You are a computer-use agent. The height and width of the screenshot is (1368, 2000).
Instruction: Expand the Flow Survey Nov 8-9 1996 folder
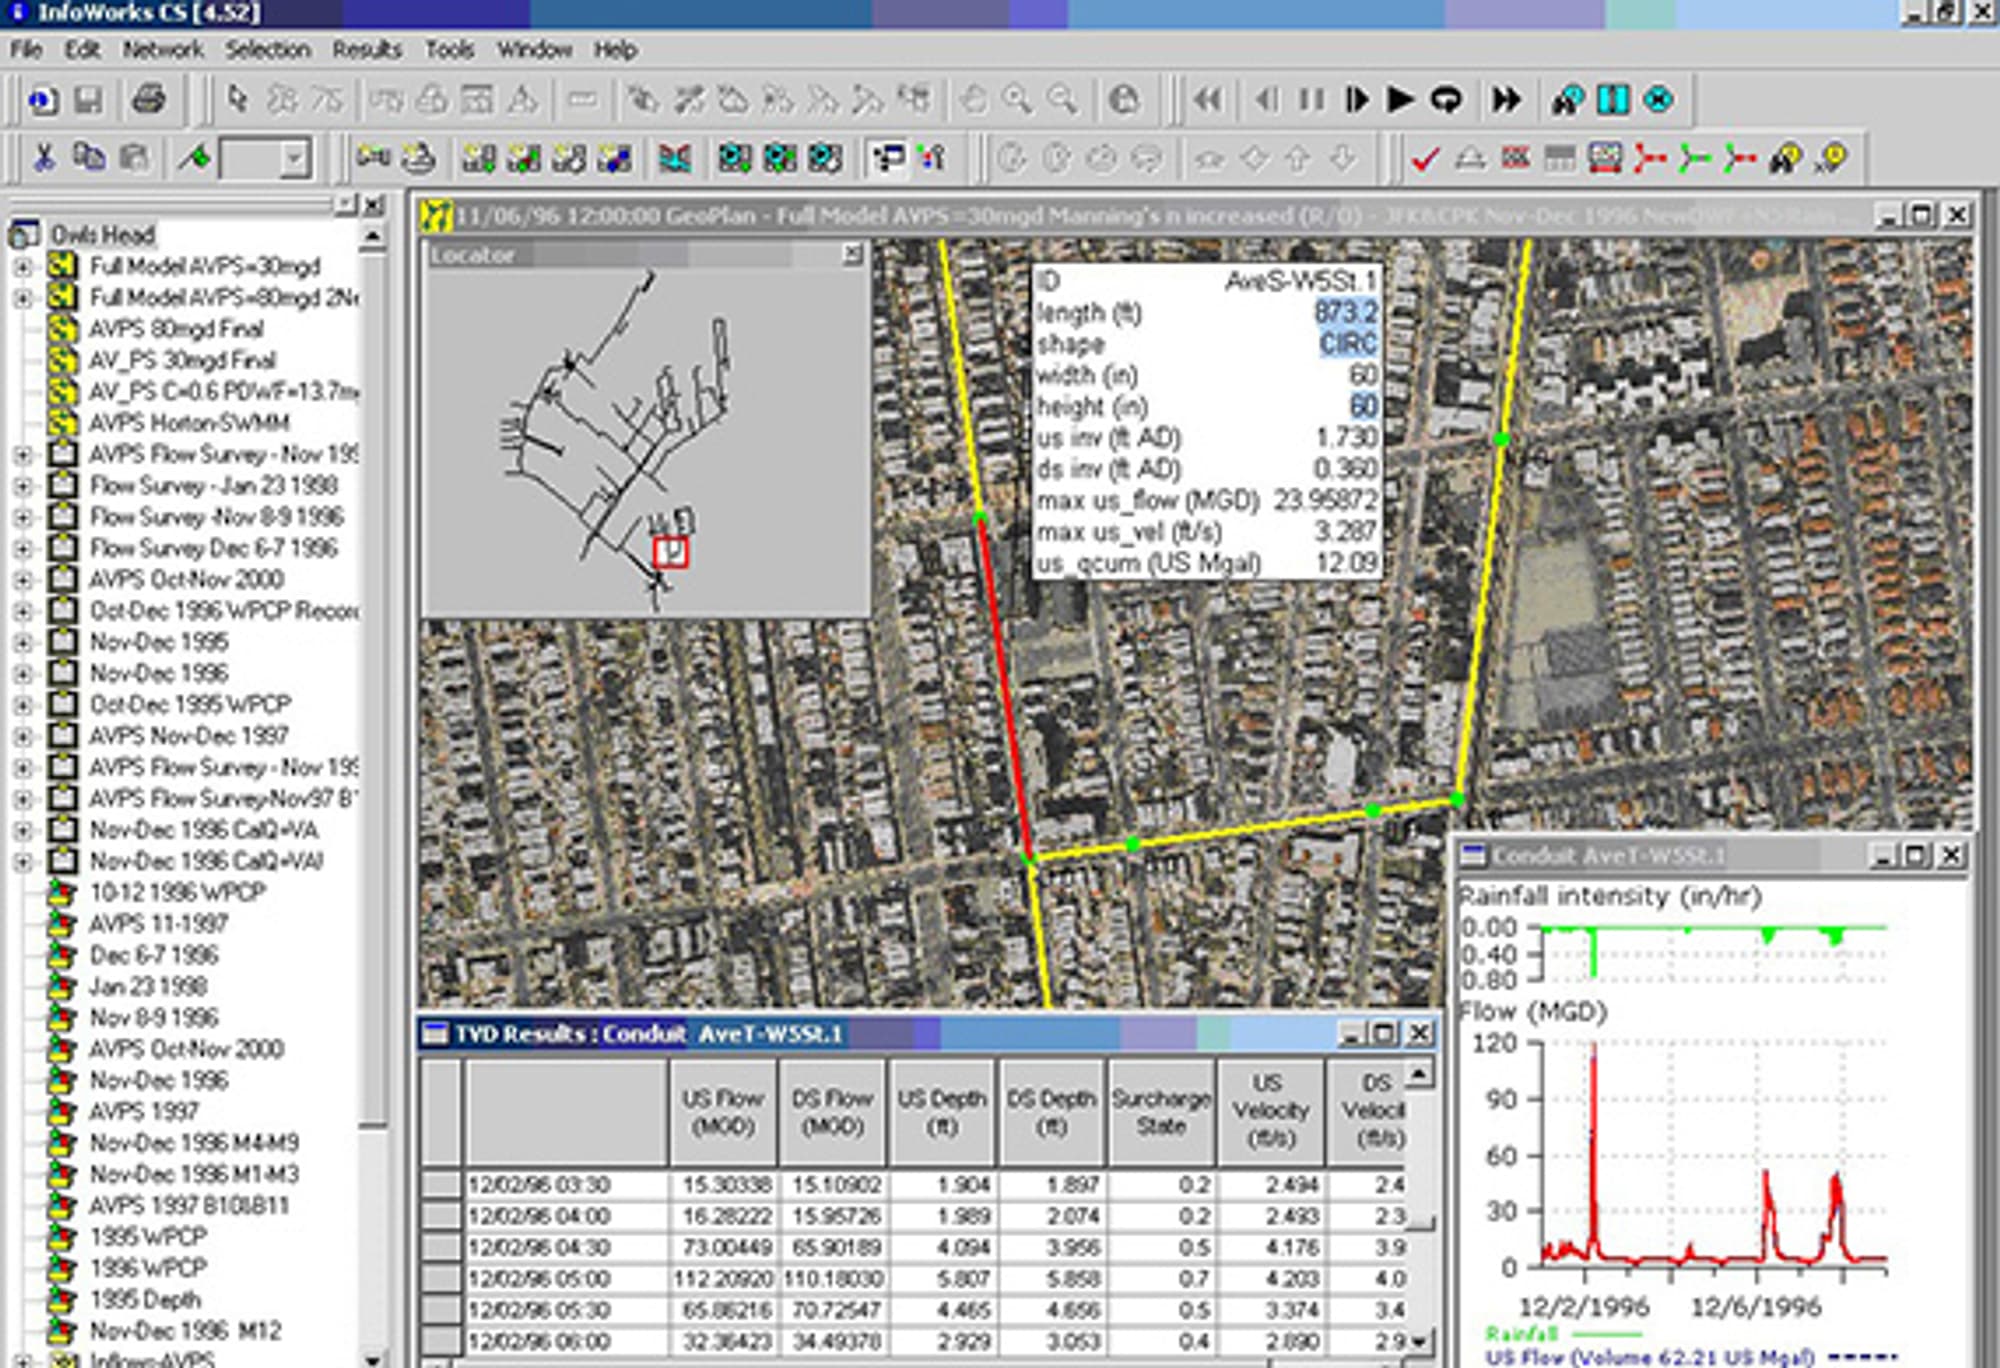(22, 517)
